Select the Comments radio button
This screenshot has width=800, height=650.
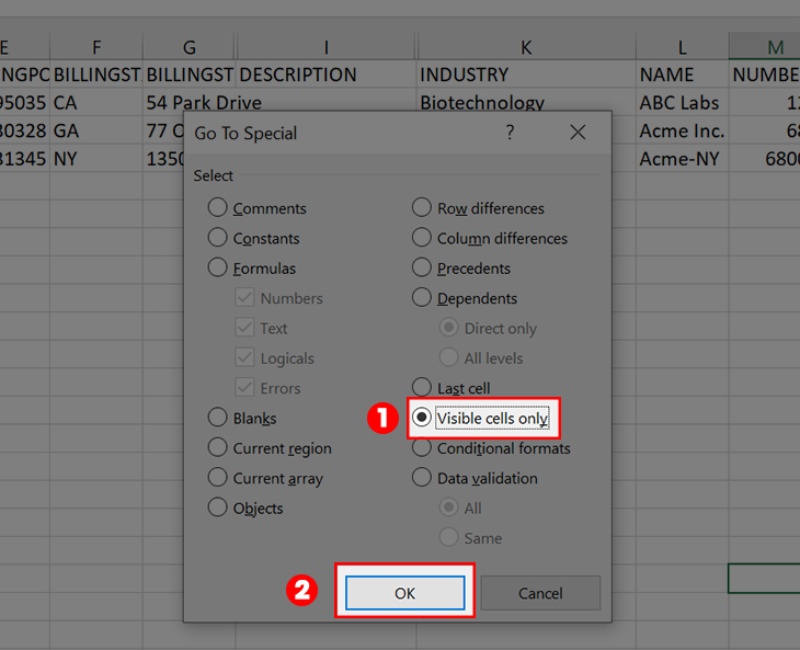click(218, 208)
